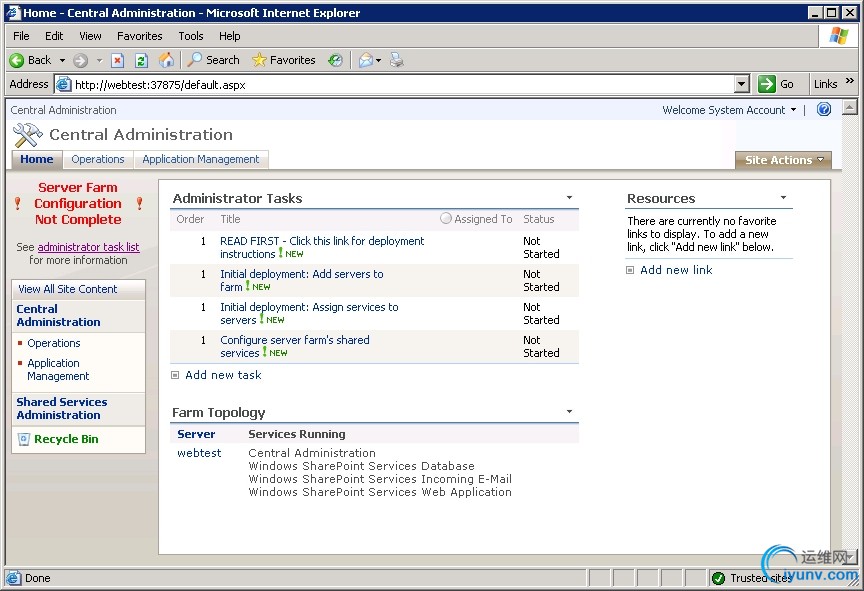Switch to the Operations tab
Screen dimensions: 864x591
(x=98, y=159)
